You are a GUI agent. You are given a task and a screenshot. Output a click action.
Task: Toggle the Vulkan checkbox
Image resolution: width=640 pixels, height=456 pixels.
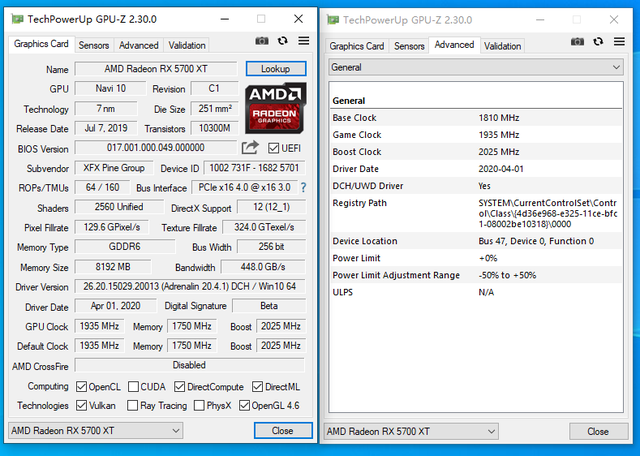tap(81, 405)
